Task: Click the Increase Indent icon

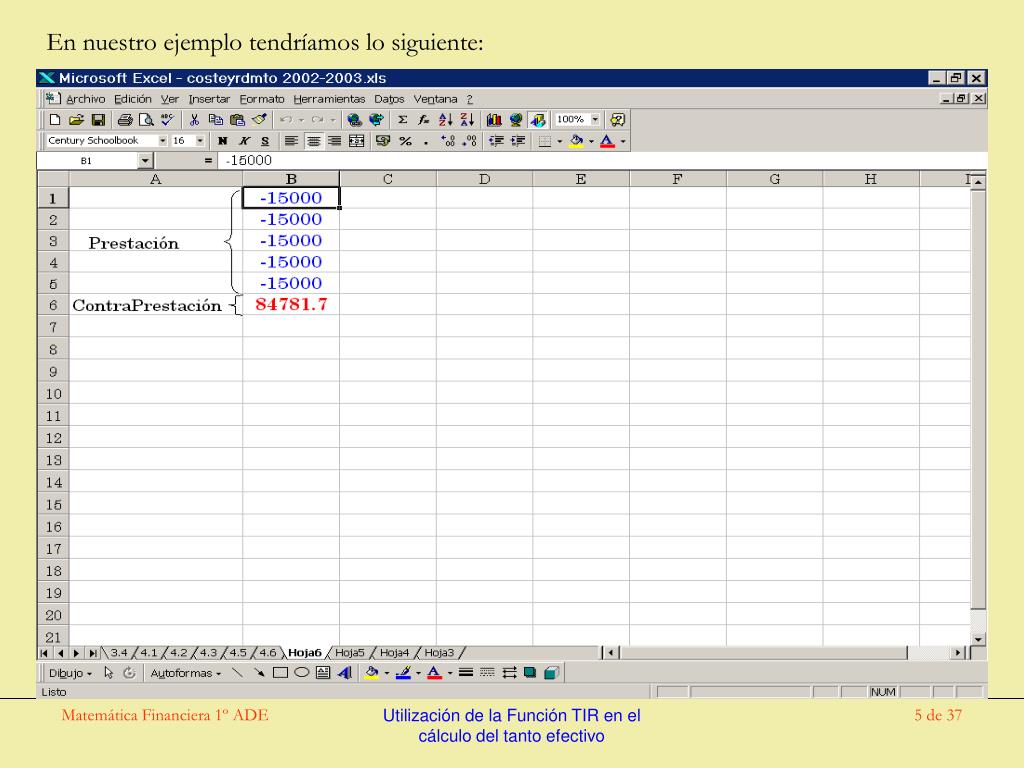Action: (x=518, y=140)
